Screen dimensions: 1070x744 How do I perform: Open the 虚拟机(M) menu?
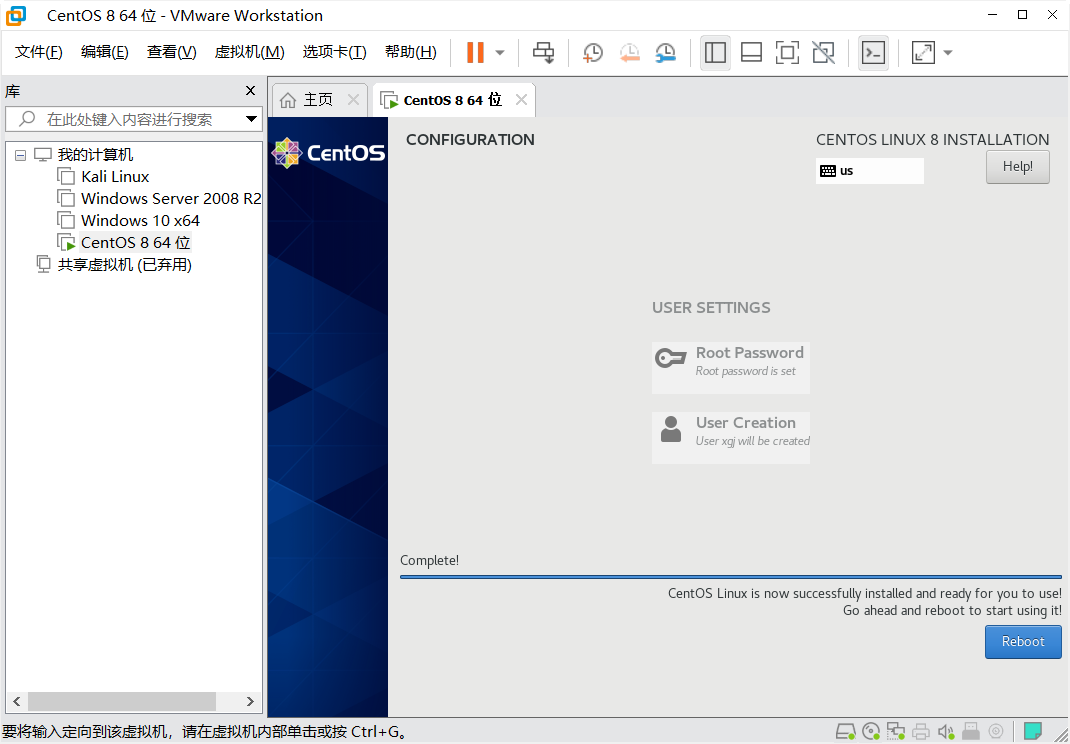(249, 52)
